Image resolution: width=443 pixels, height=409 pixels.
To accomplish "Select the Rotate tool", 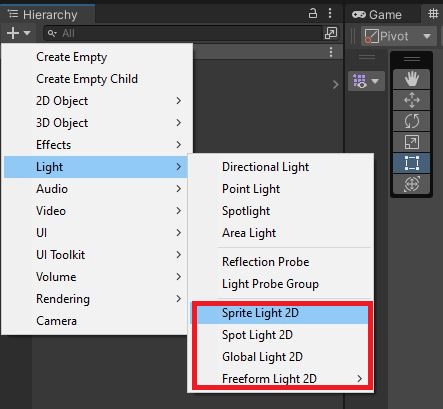I will (x=412, y=121).
